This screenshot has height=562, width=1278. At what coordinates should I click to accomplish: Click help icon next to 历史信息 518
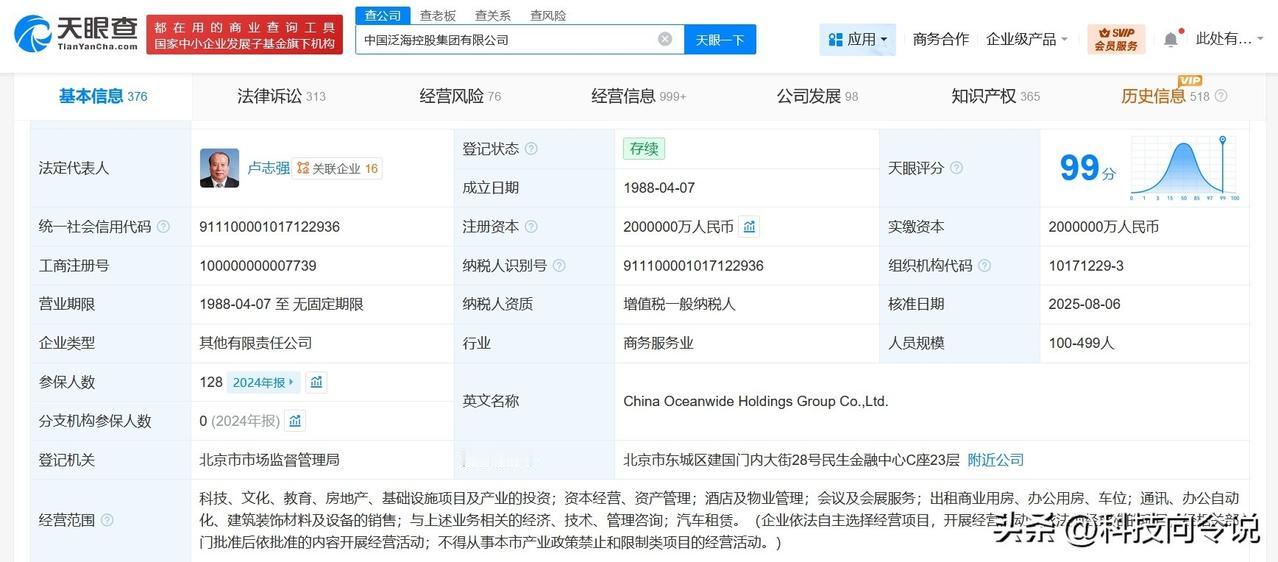tap(1221, 97)
